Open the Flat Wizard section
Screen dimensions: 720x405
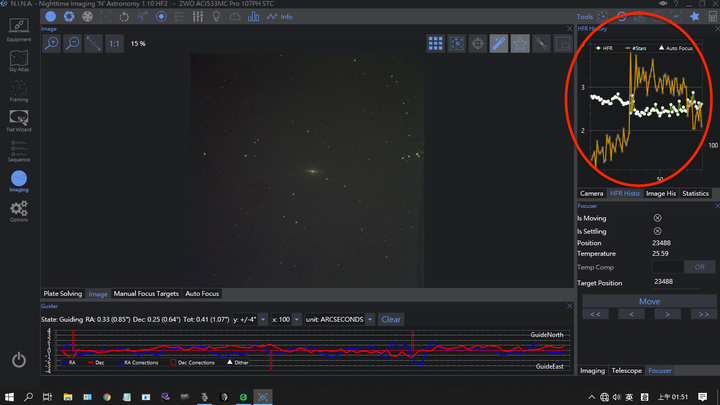(x=19, y=121)
